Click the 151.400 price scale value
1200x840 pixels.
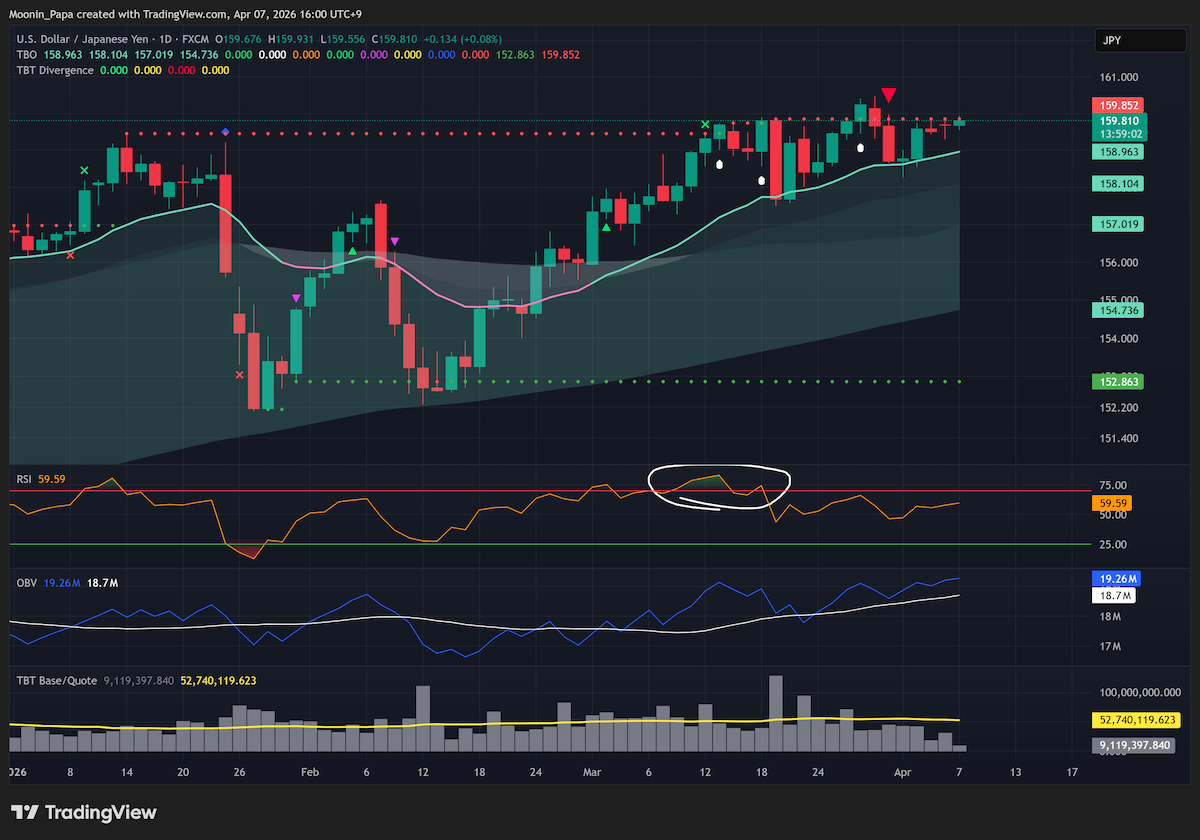click(x=1120, y=438)
